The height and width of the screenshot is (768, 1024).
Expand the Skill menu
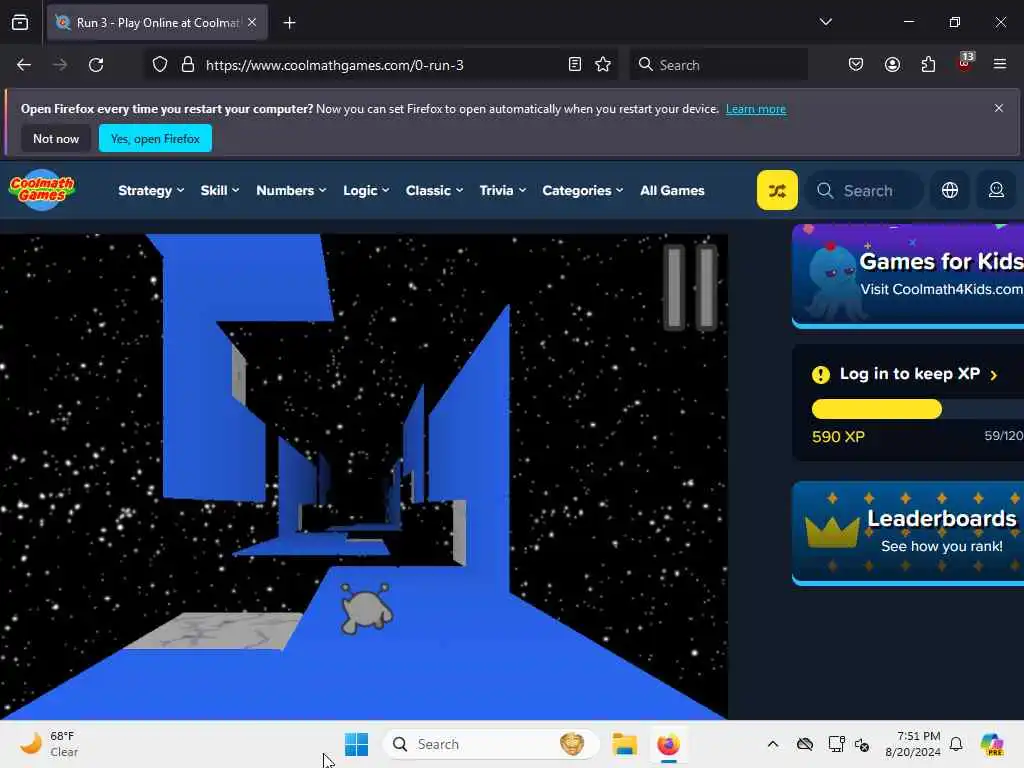coord(219,190)
